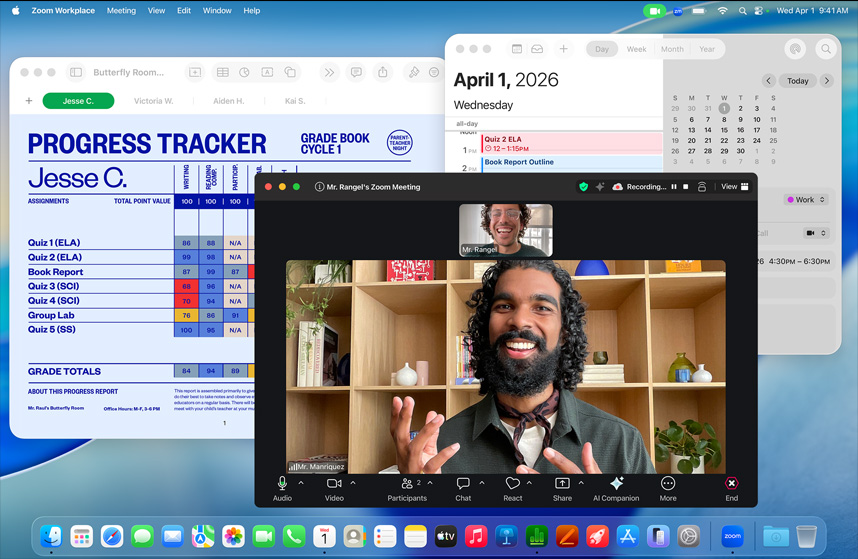Select the Victoria W. sheet tab
The width and height of the screenshot is (858, 559).
click(153, 101)
